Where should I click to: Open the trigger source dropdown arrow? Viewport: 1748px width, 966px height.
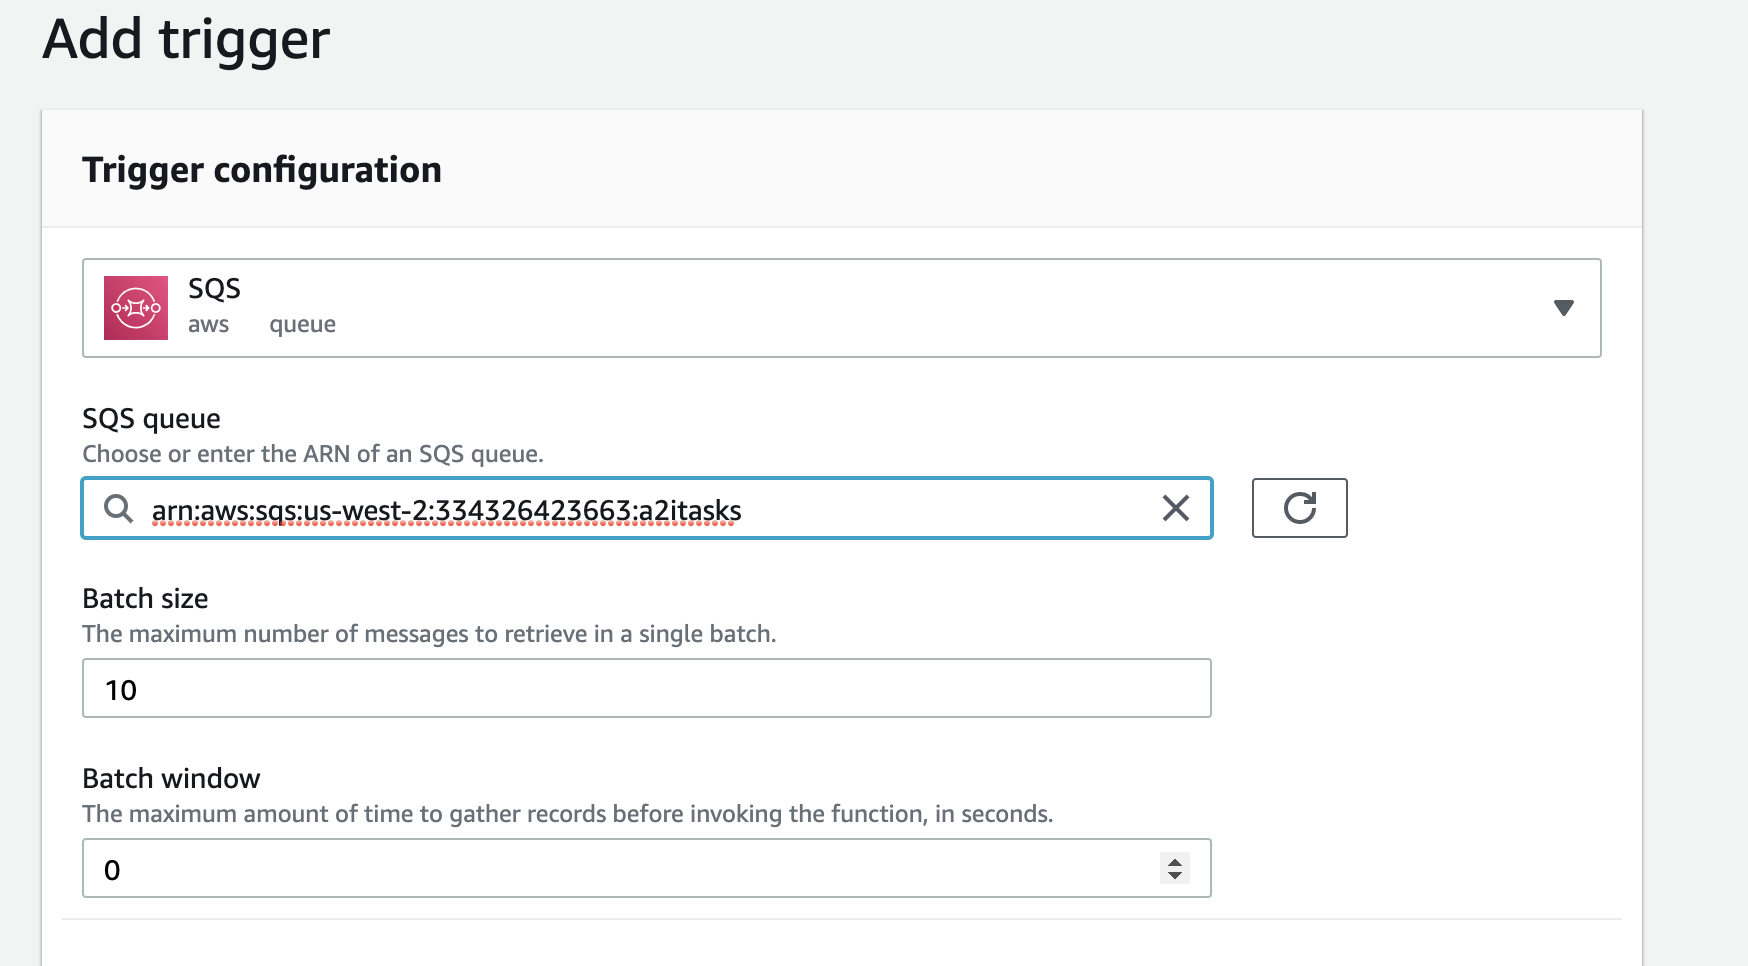(x=1564, y=308)
